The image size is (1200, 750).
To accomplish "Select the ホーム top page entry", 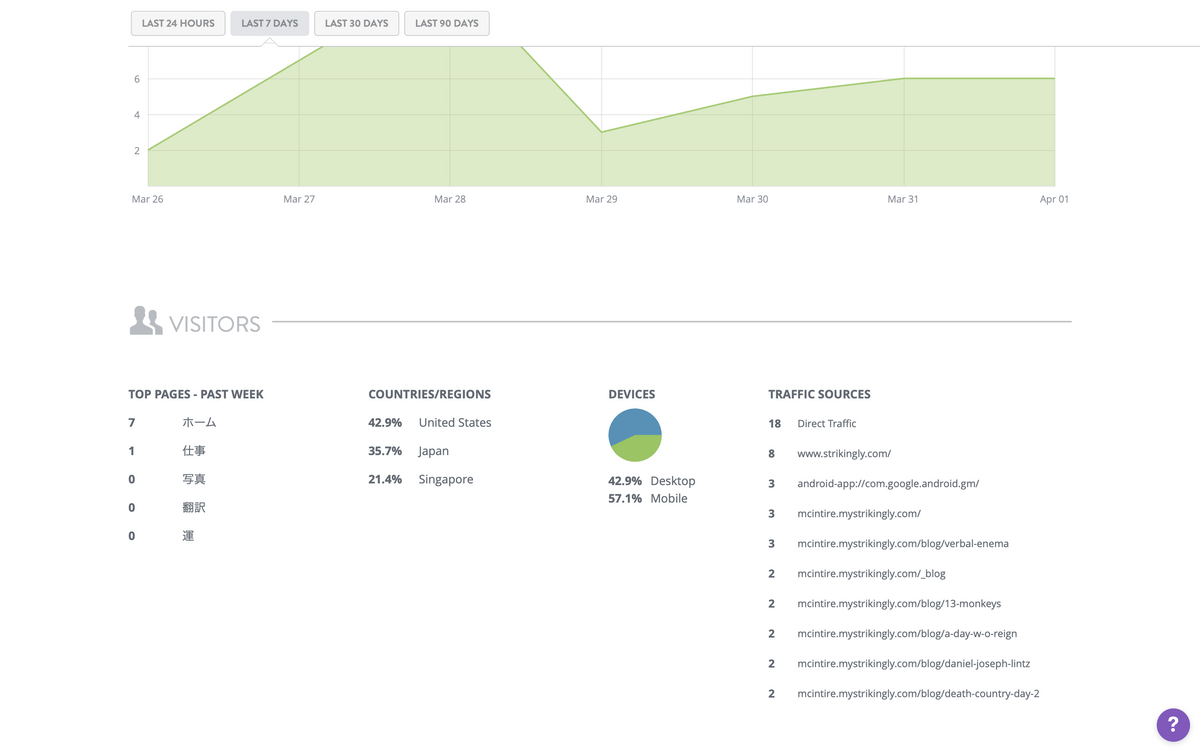I will pyautogui.click(x=199, y=423).
